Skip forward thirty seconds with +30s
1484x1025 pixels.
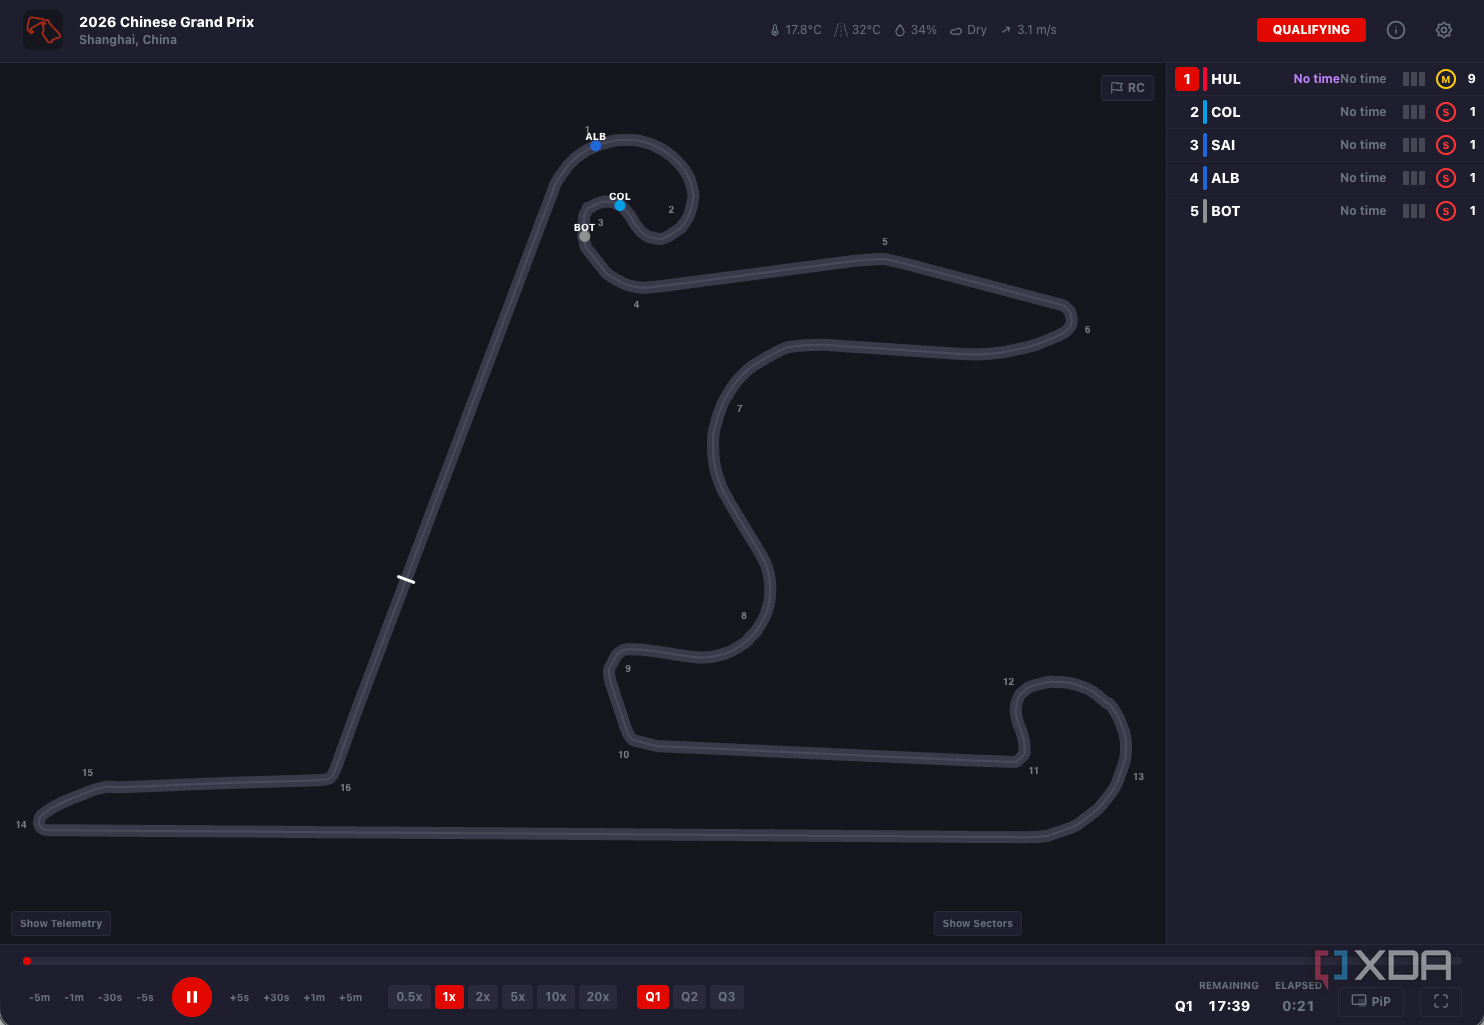276,997
